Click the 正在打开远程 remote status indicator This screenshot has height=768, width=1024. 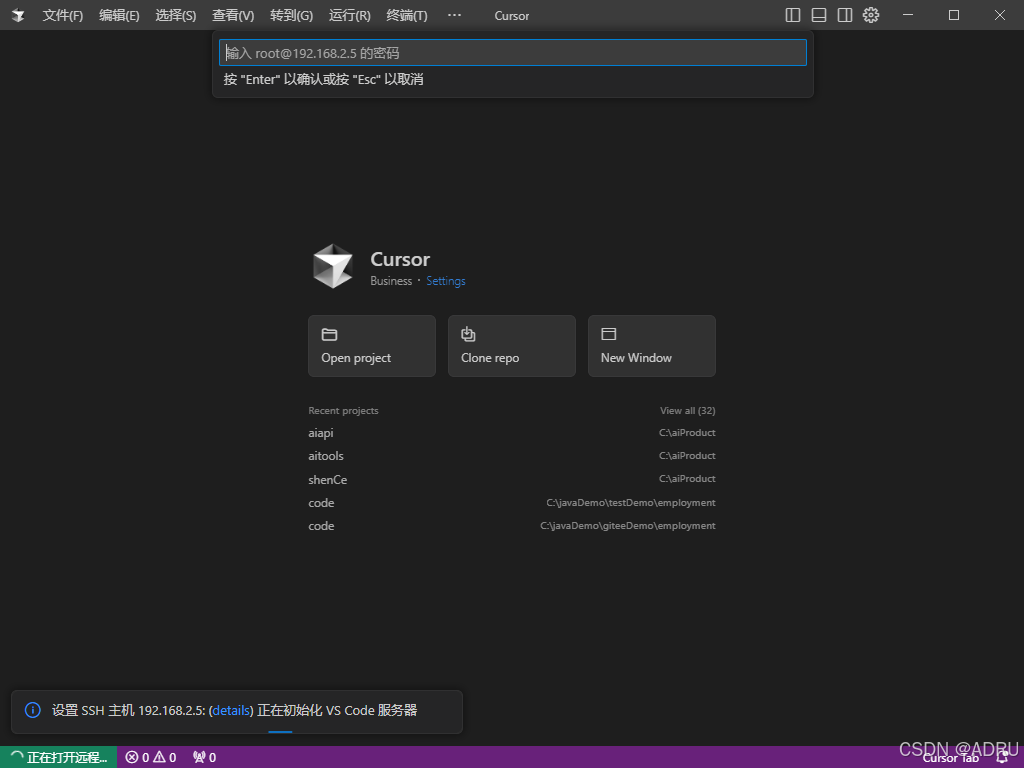[x=59, y=758]
